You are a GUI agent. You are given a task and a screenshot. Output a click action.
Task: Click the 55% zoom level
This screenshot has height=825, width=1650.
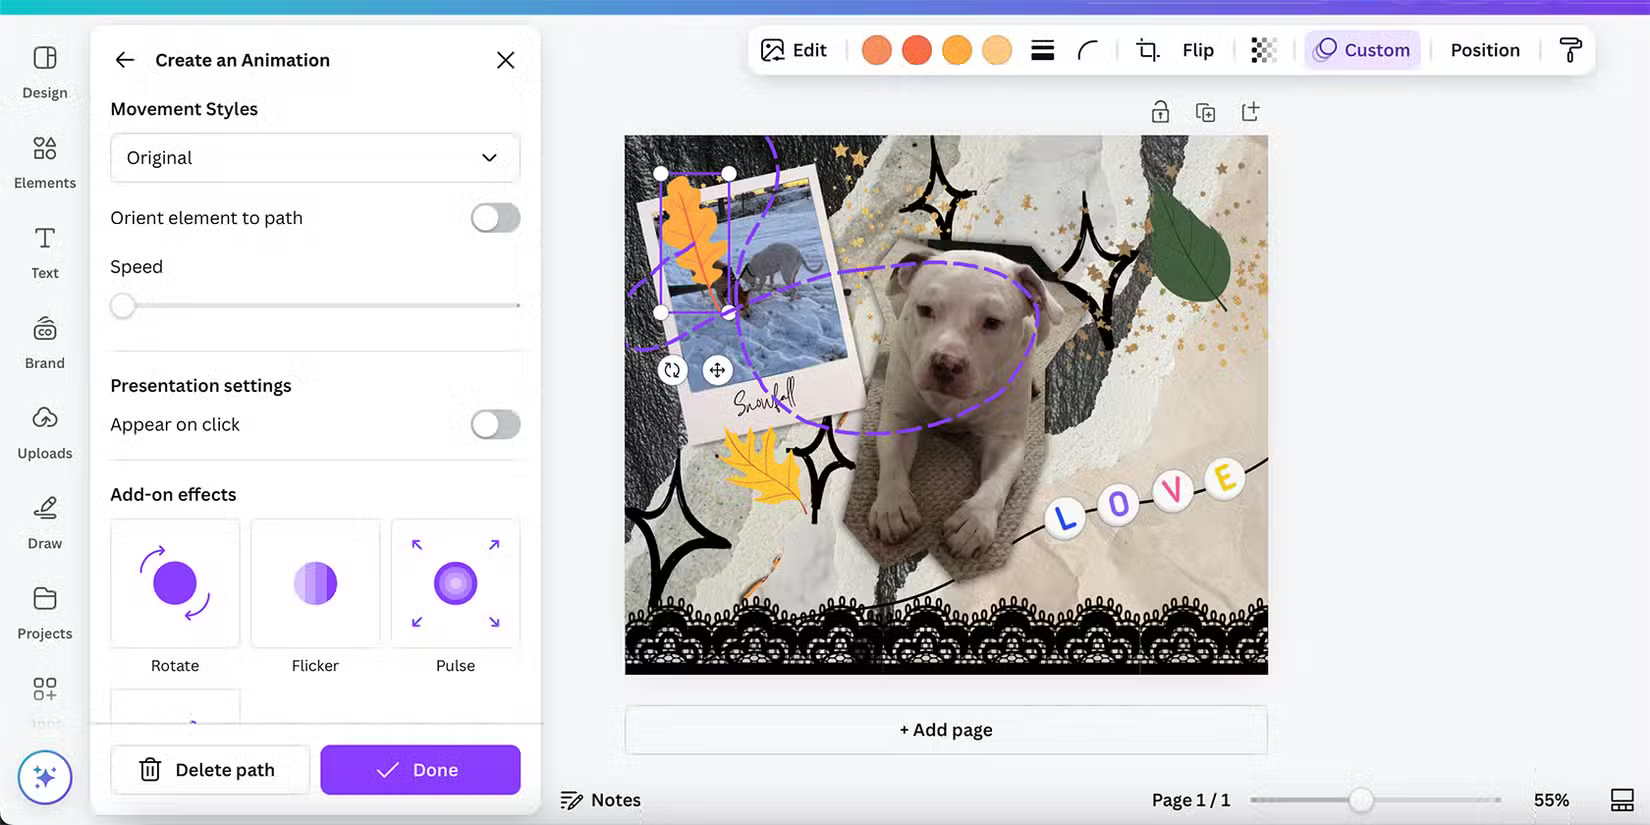1551,800
